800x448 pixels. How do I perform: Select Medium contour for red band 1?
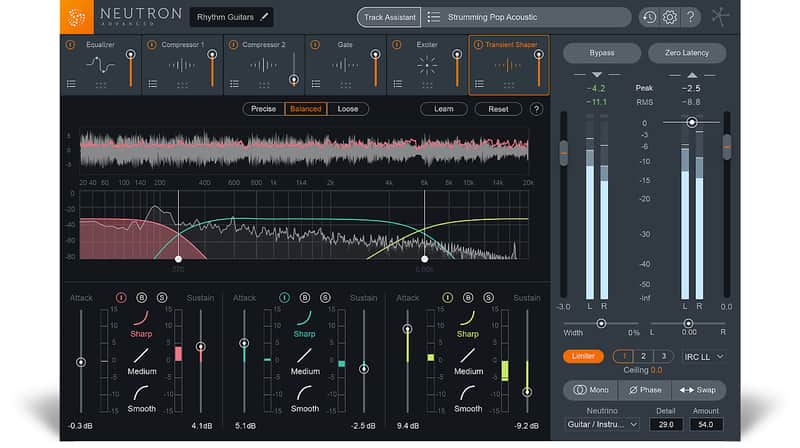[x=141, y=362]
